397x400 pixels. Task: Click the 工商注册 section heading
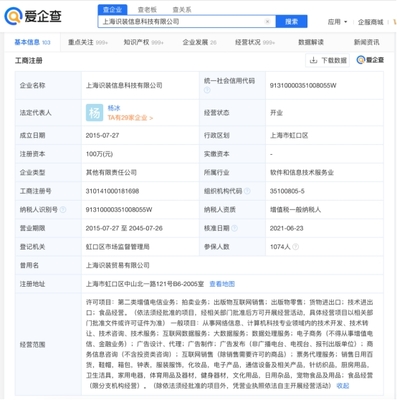click(x=29, y=60)
